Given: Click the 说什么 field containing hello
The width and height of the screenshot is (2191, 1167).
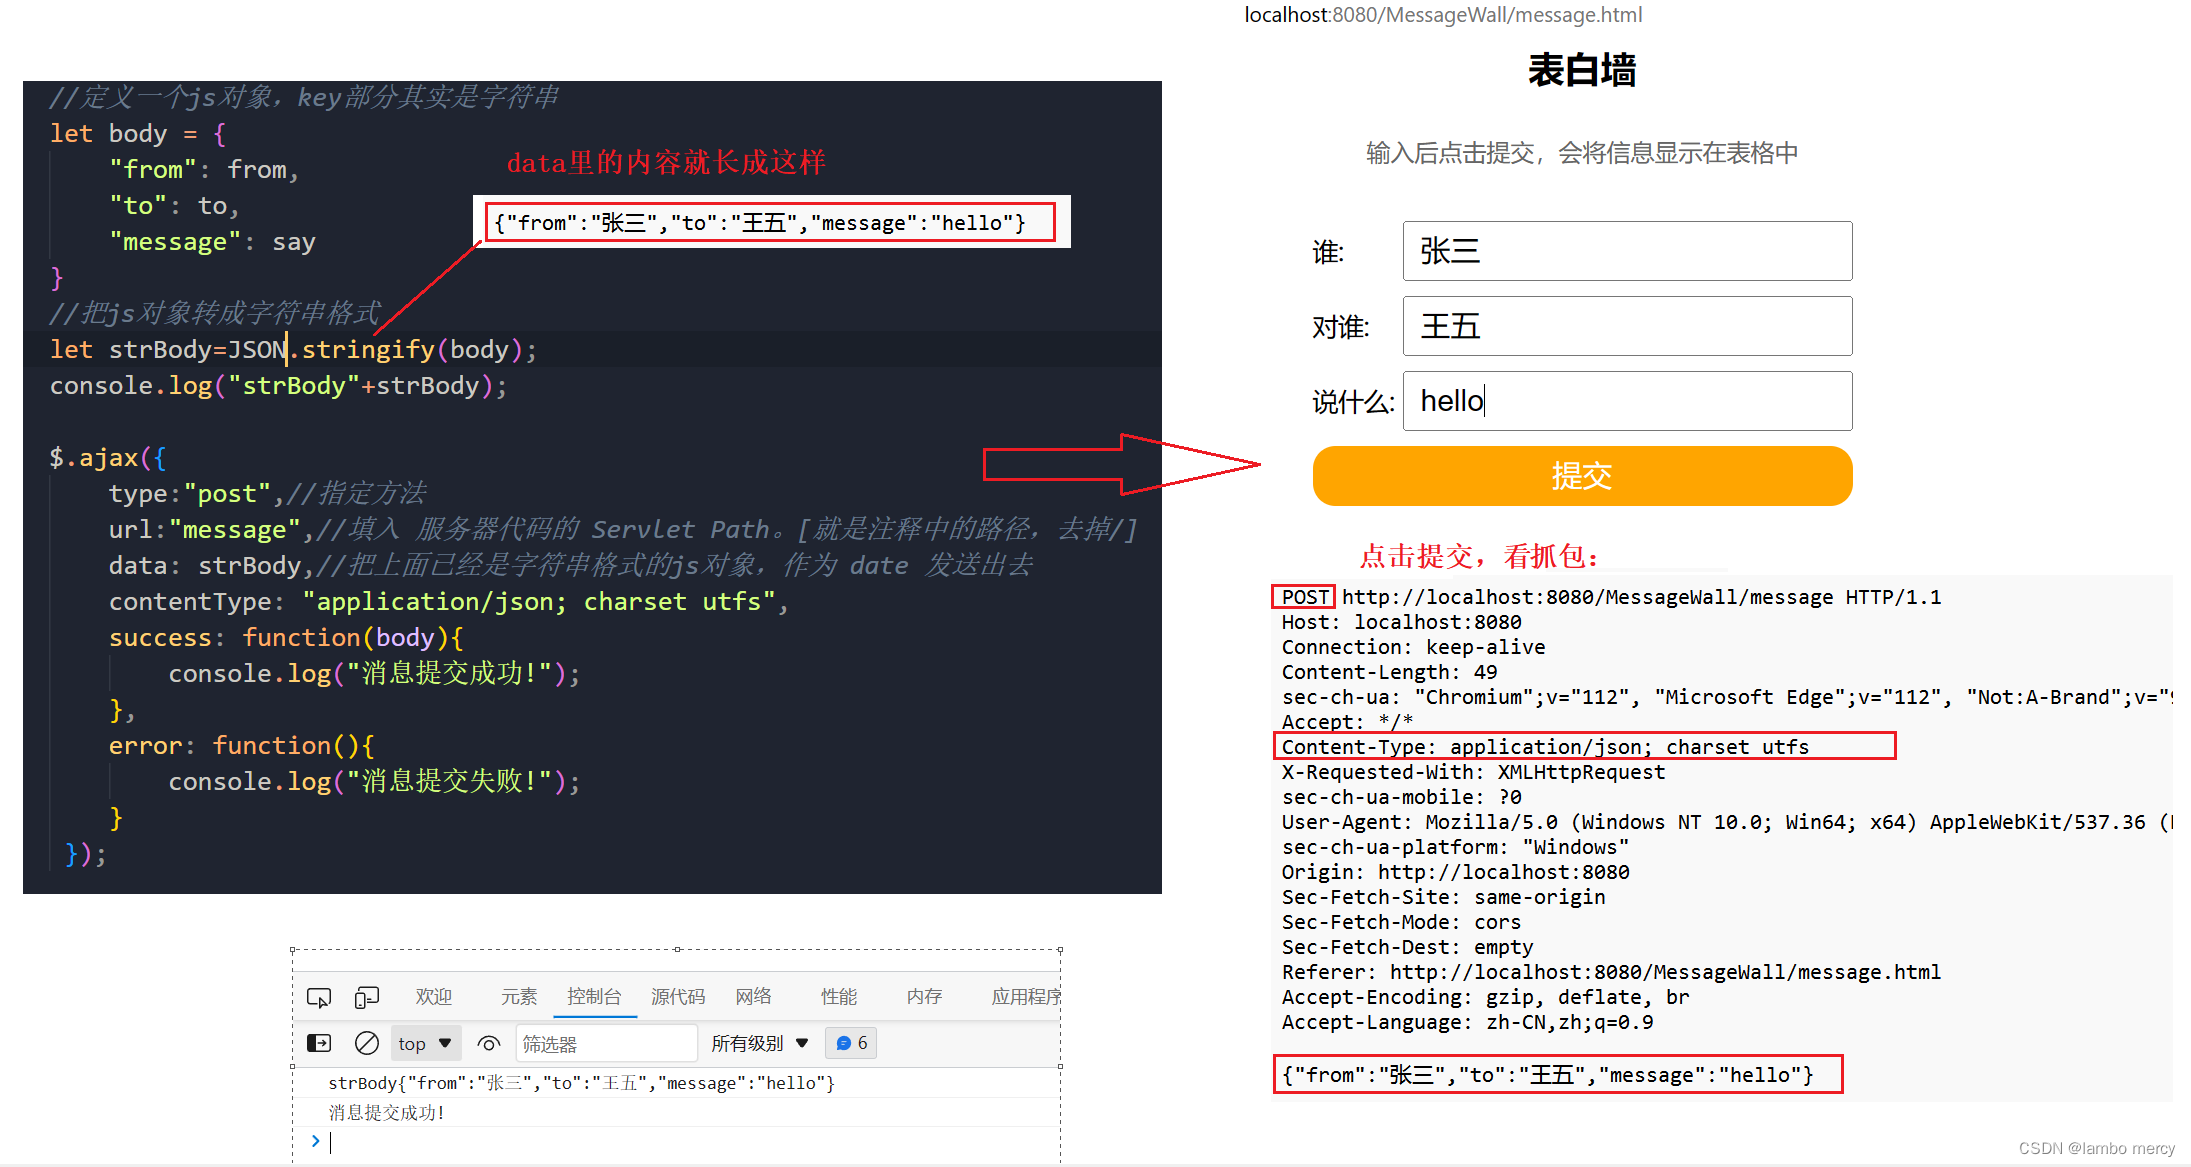Looking at the screenshot, I should (1627, 401).
